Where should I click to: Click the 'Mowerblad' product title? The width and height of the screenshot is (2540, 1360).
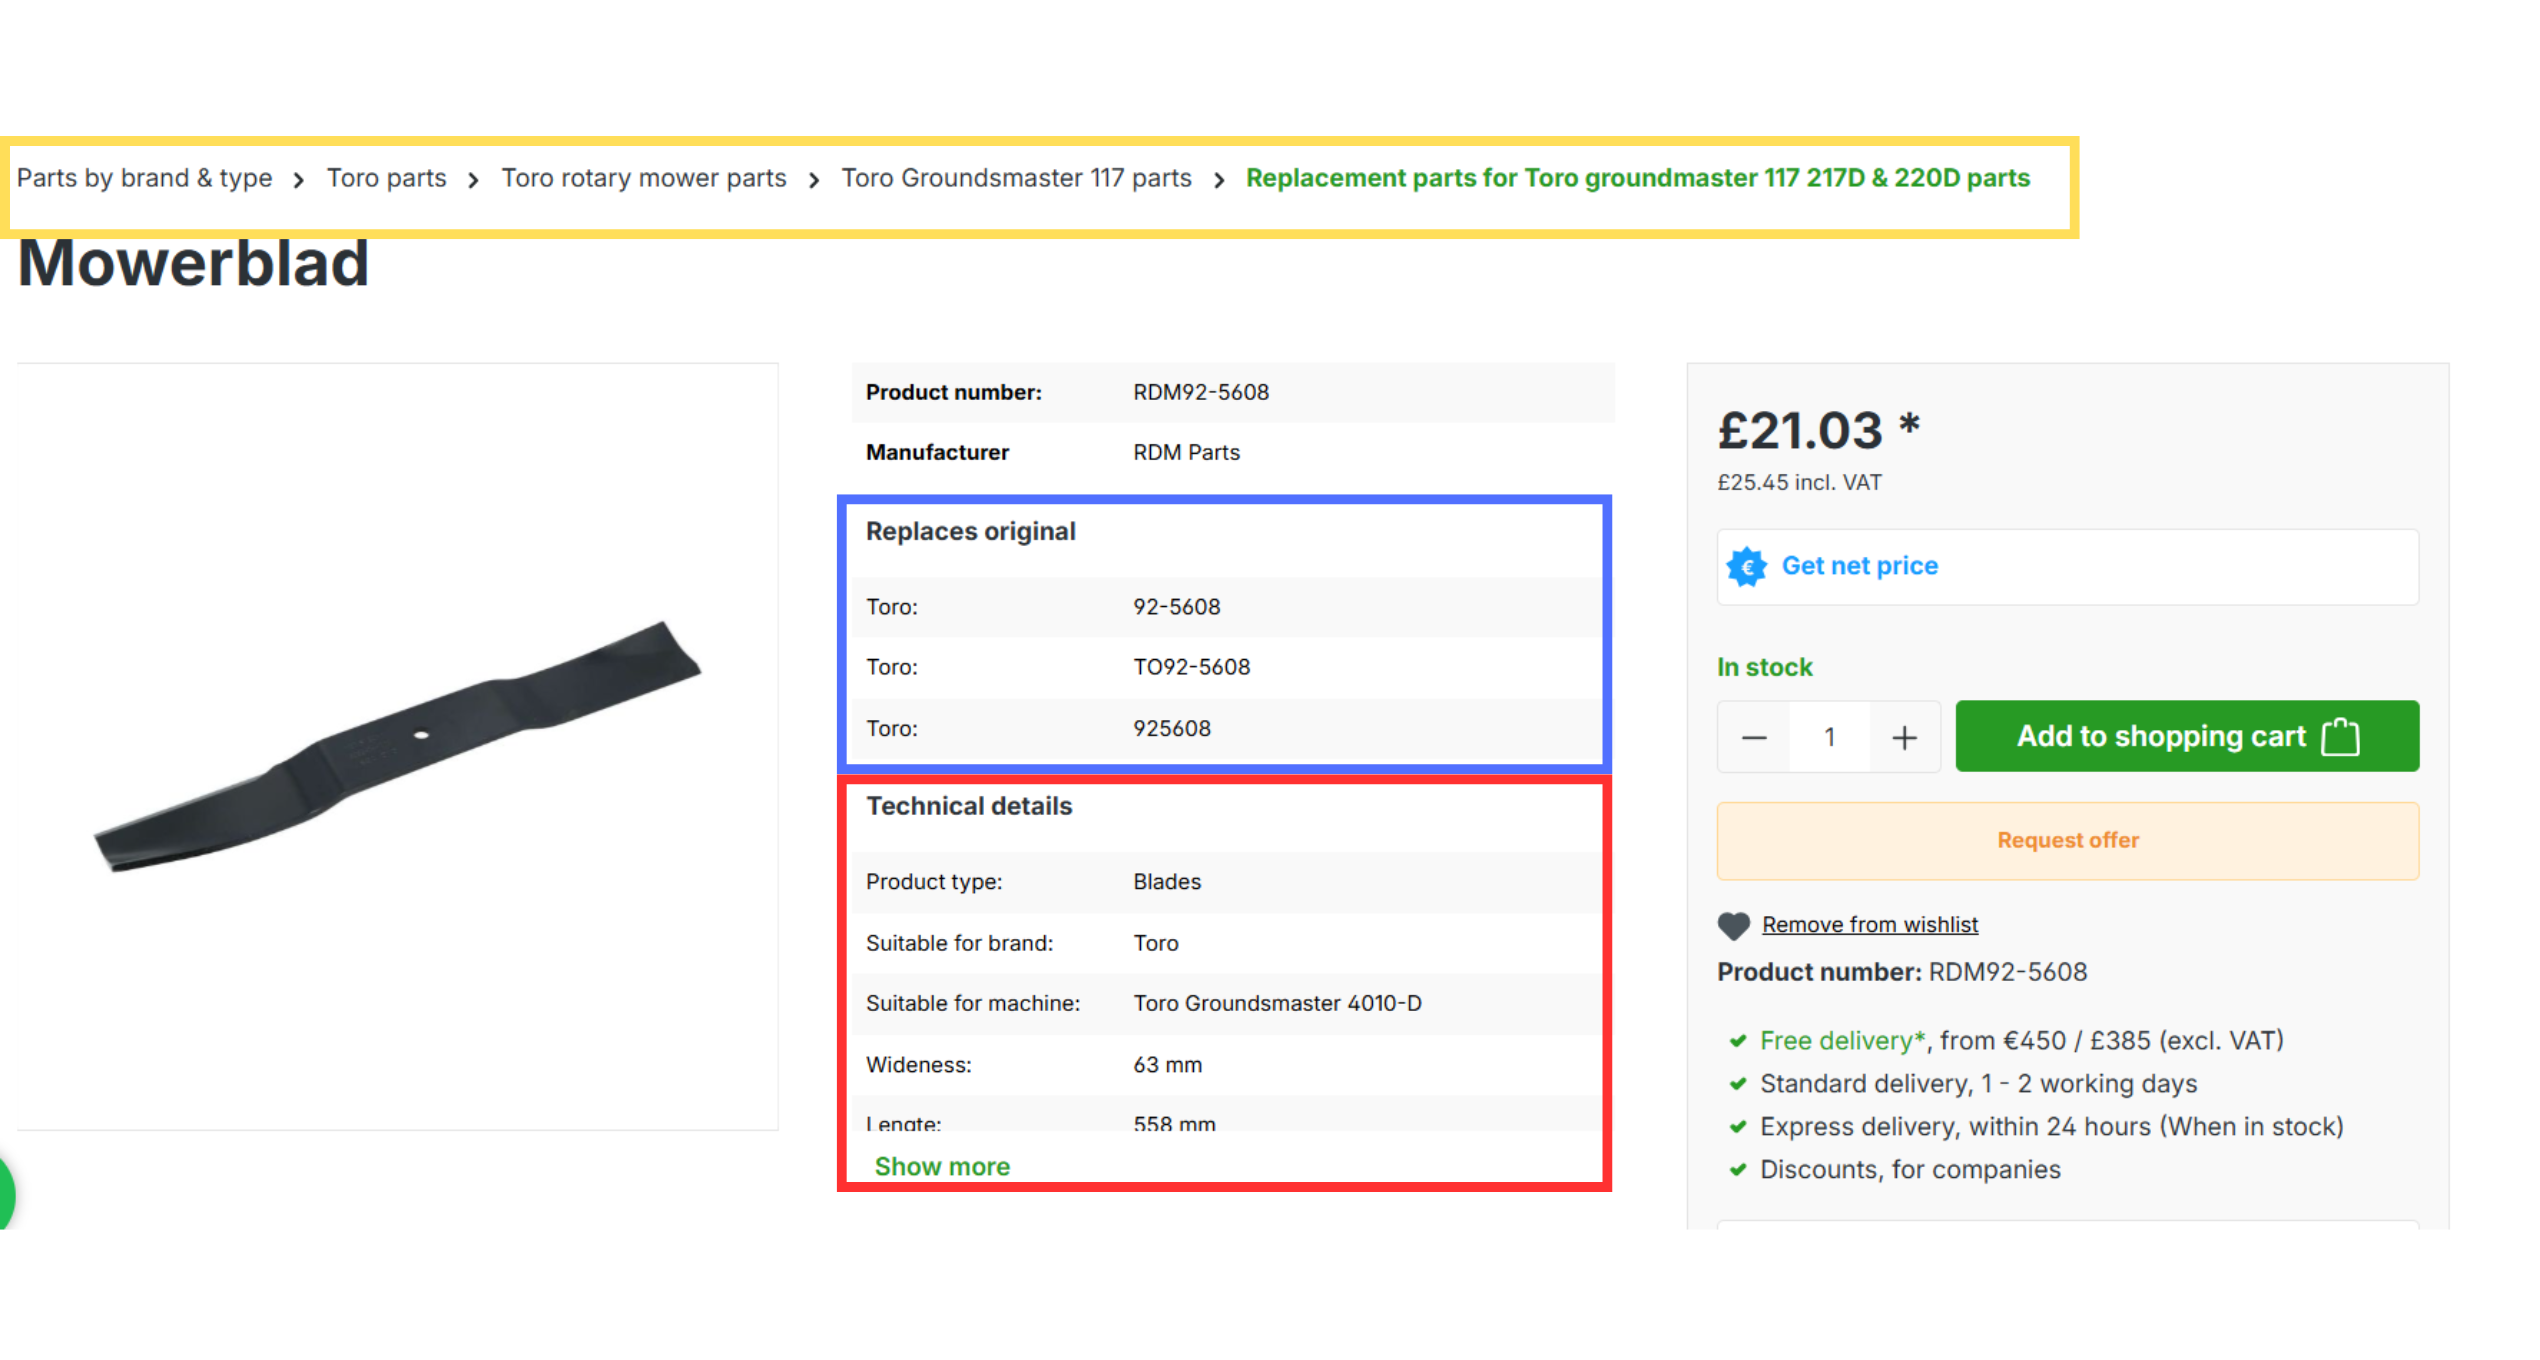click(x=193, y=263)
